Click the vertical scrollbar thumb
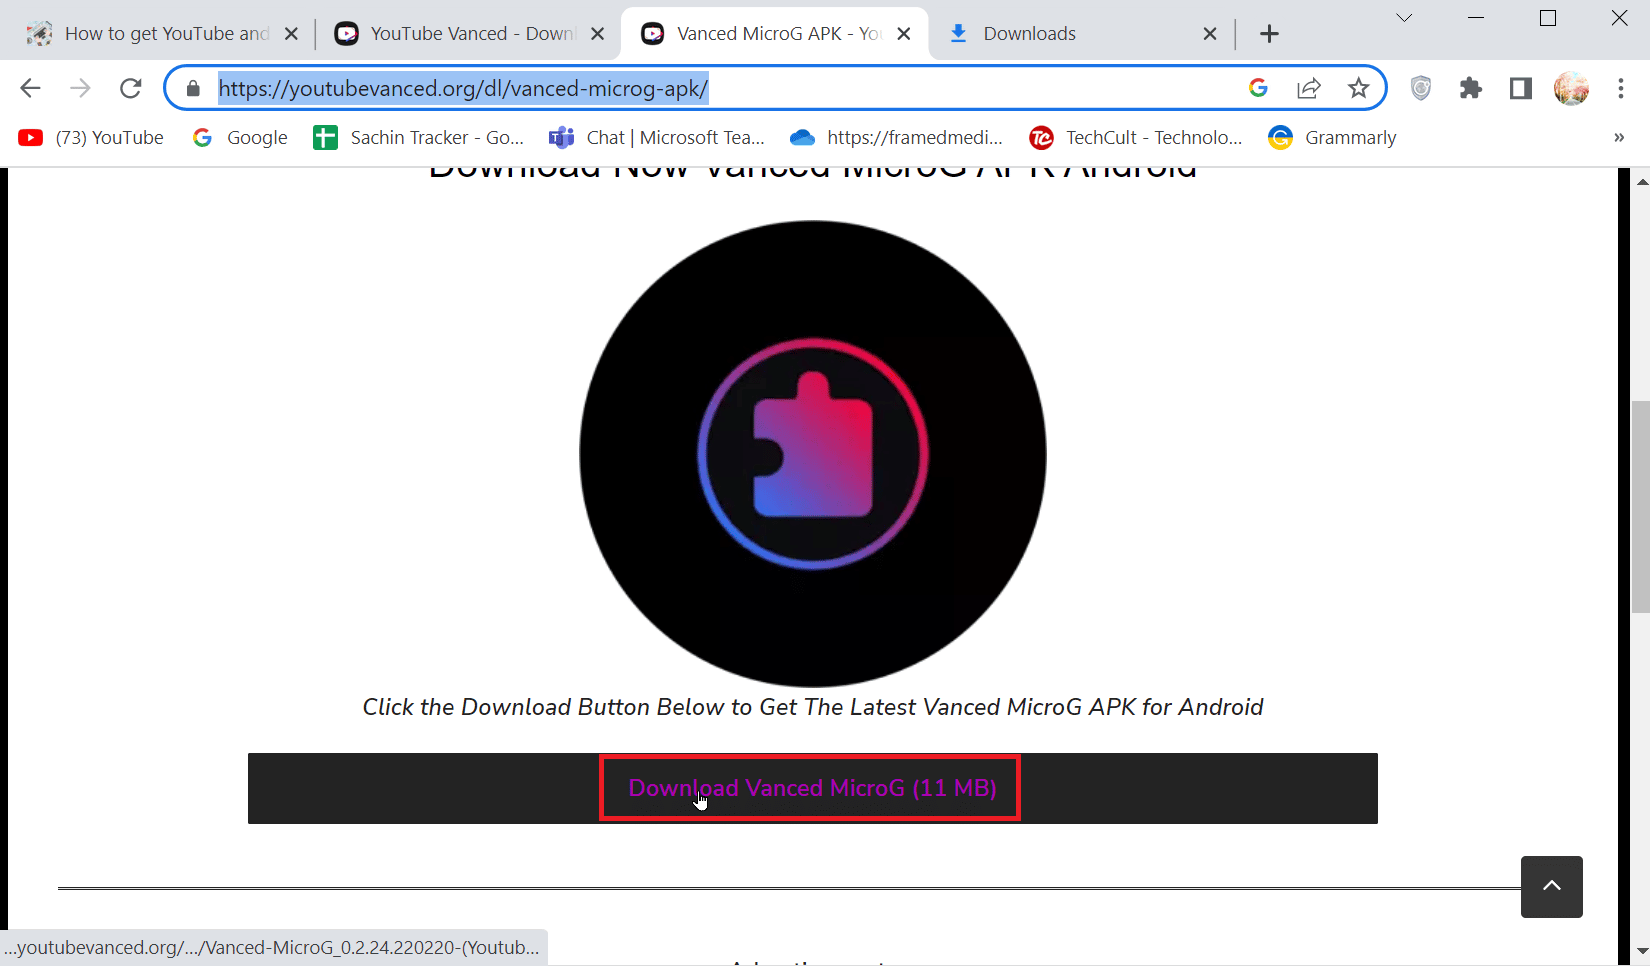1650x968 pixels. [1640, 507]
